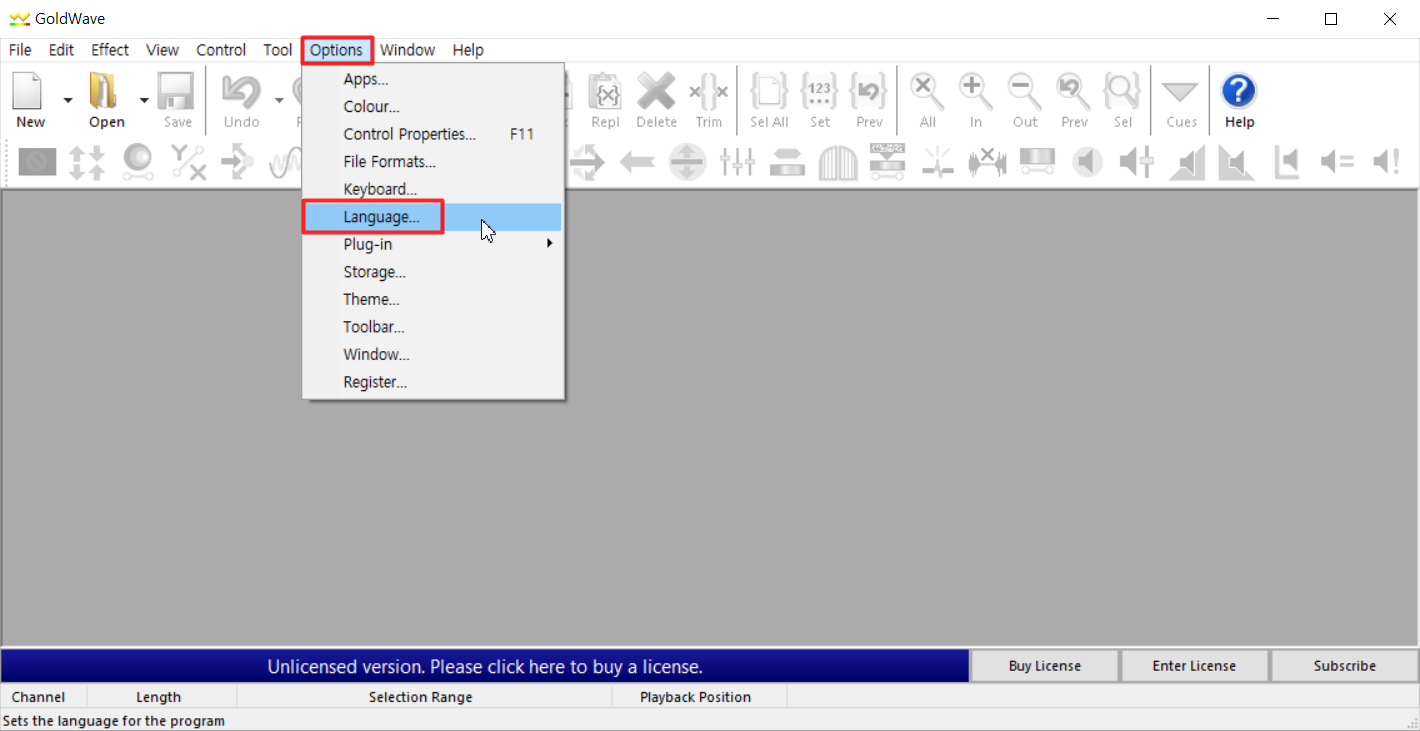Choose Keyboard... menu entry
The width and height of the screenshot is (1420, 731).
(x=433, y=189)
